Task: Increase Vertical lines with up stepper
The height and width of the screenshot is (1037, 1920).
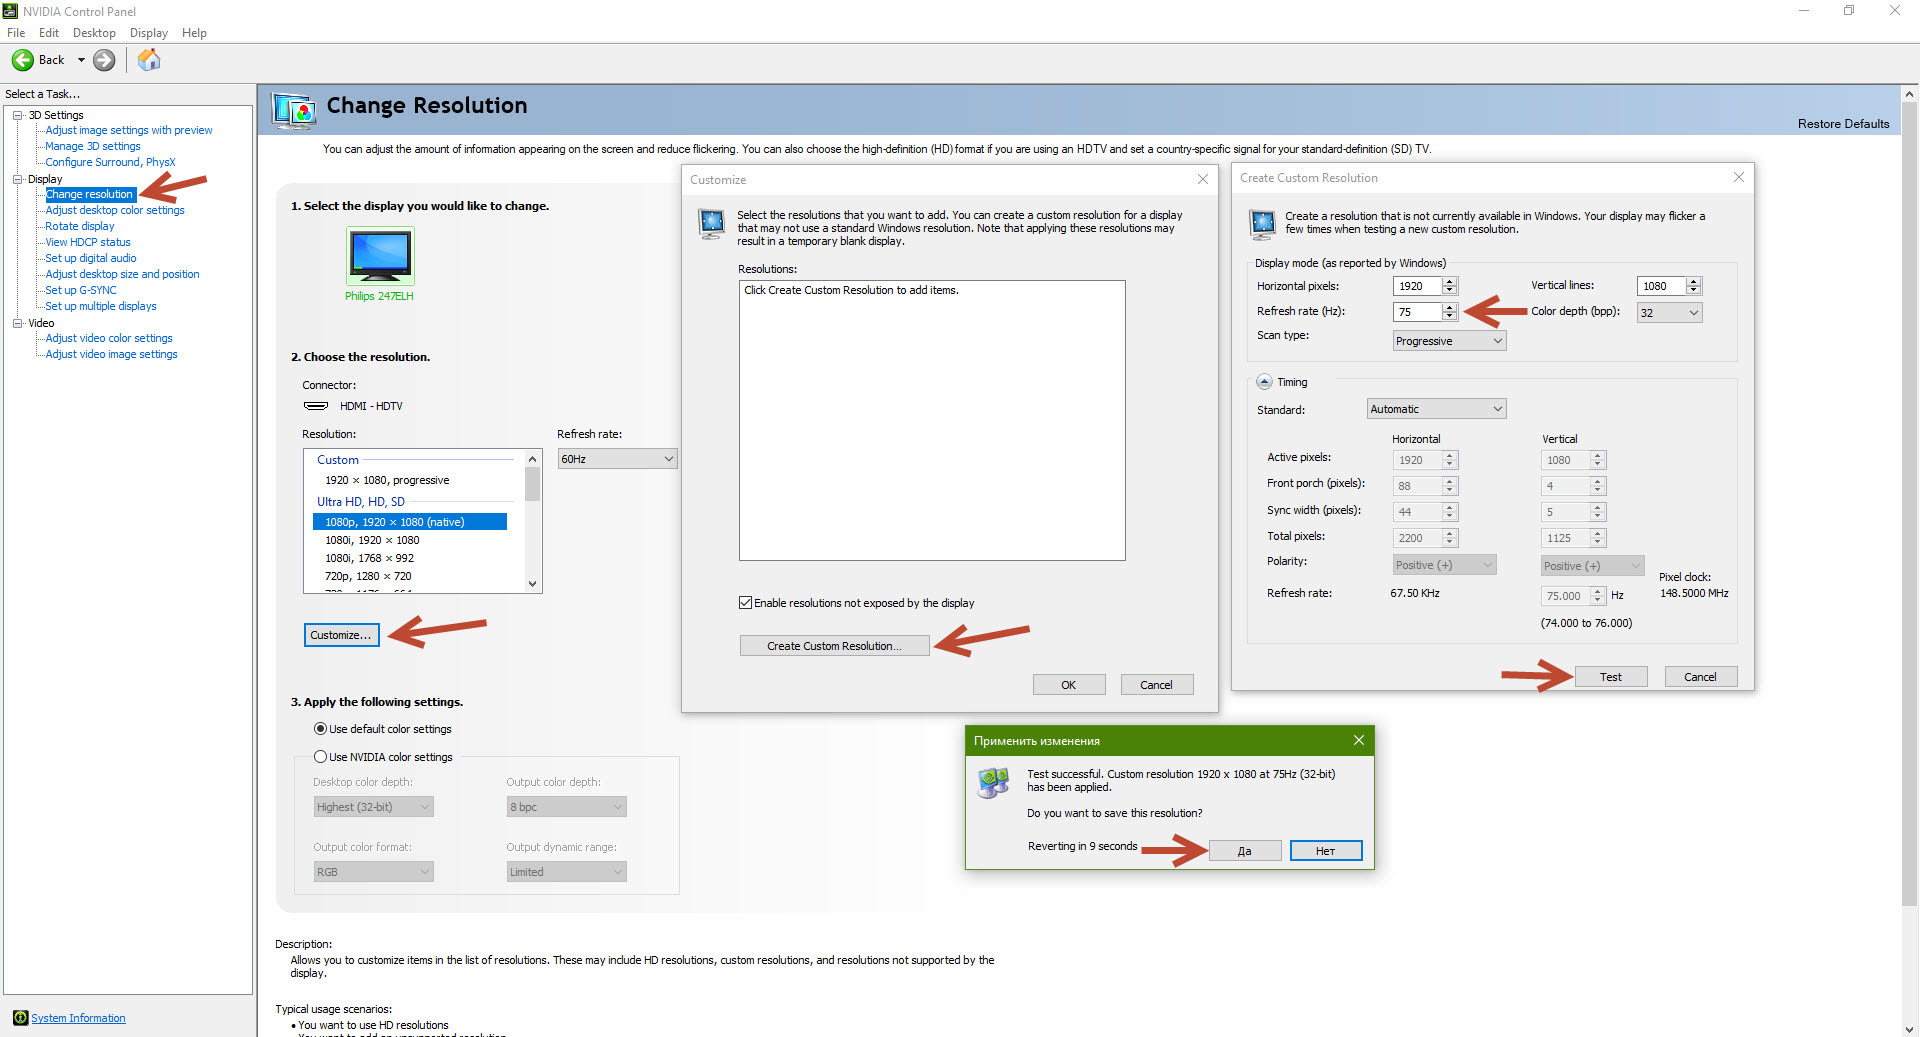Action: 1694,282
